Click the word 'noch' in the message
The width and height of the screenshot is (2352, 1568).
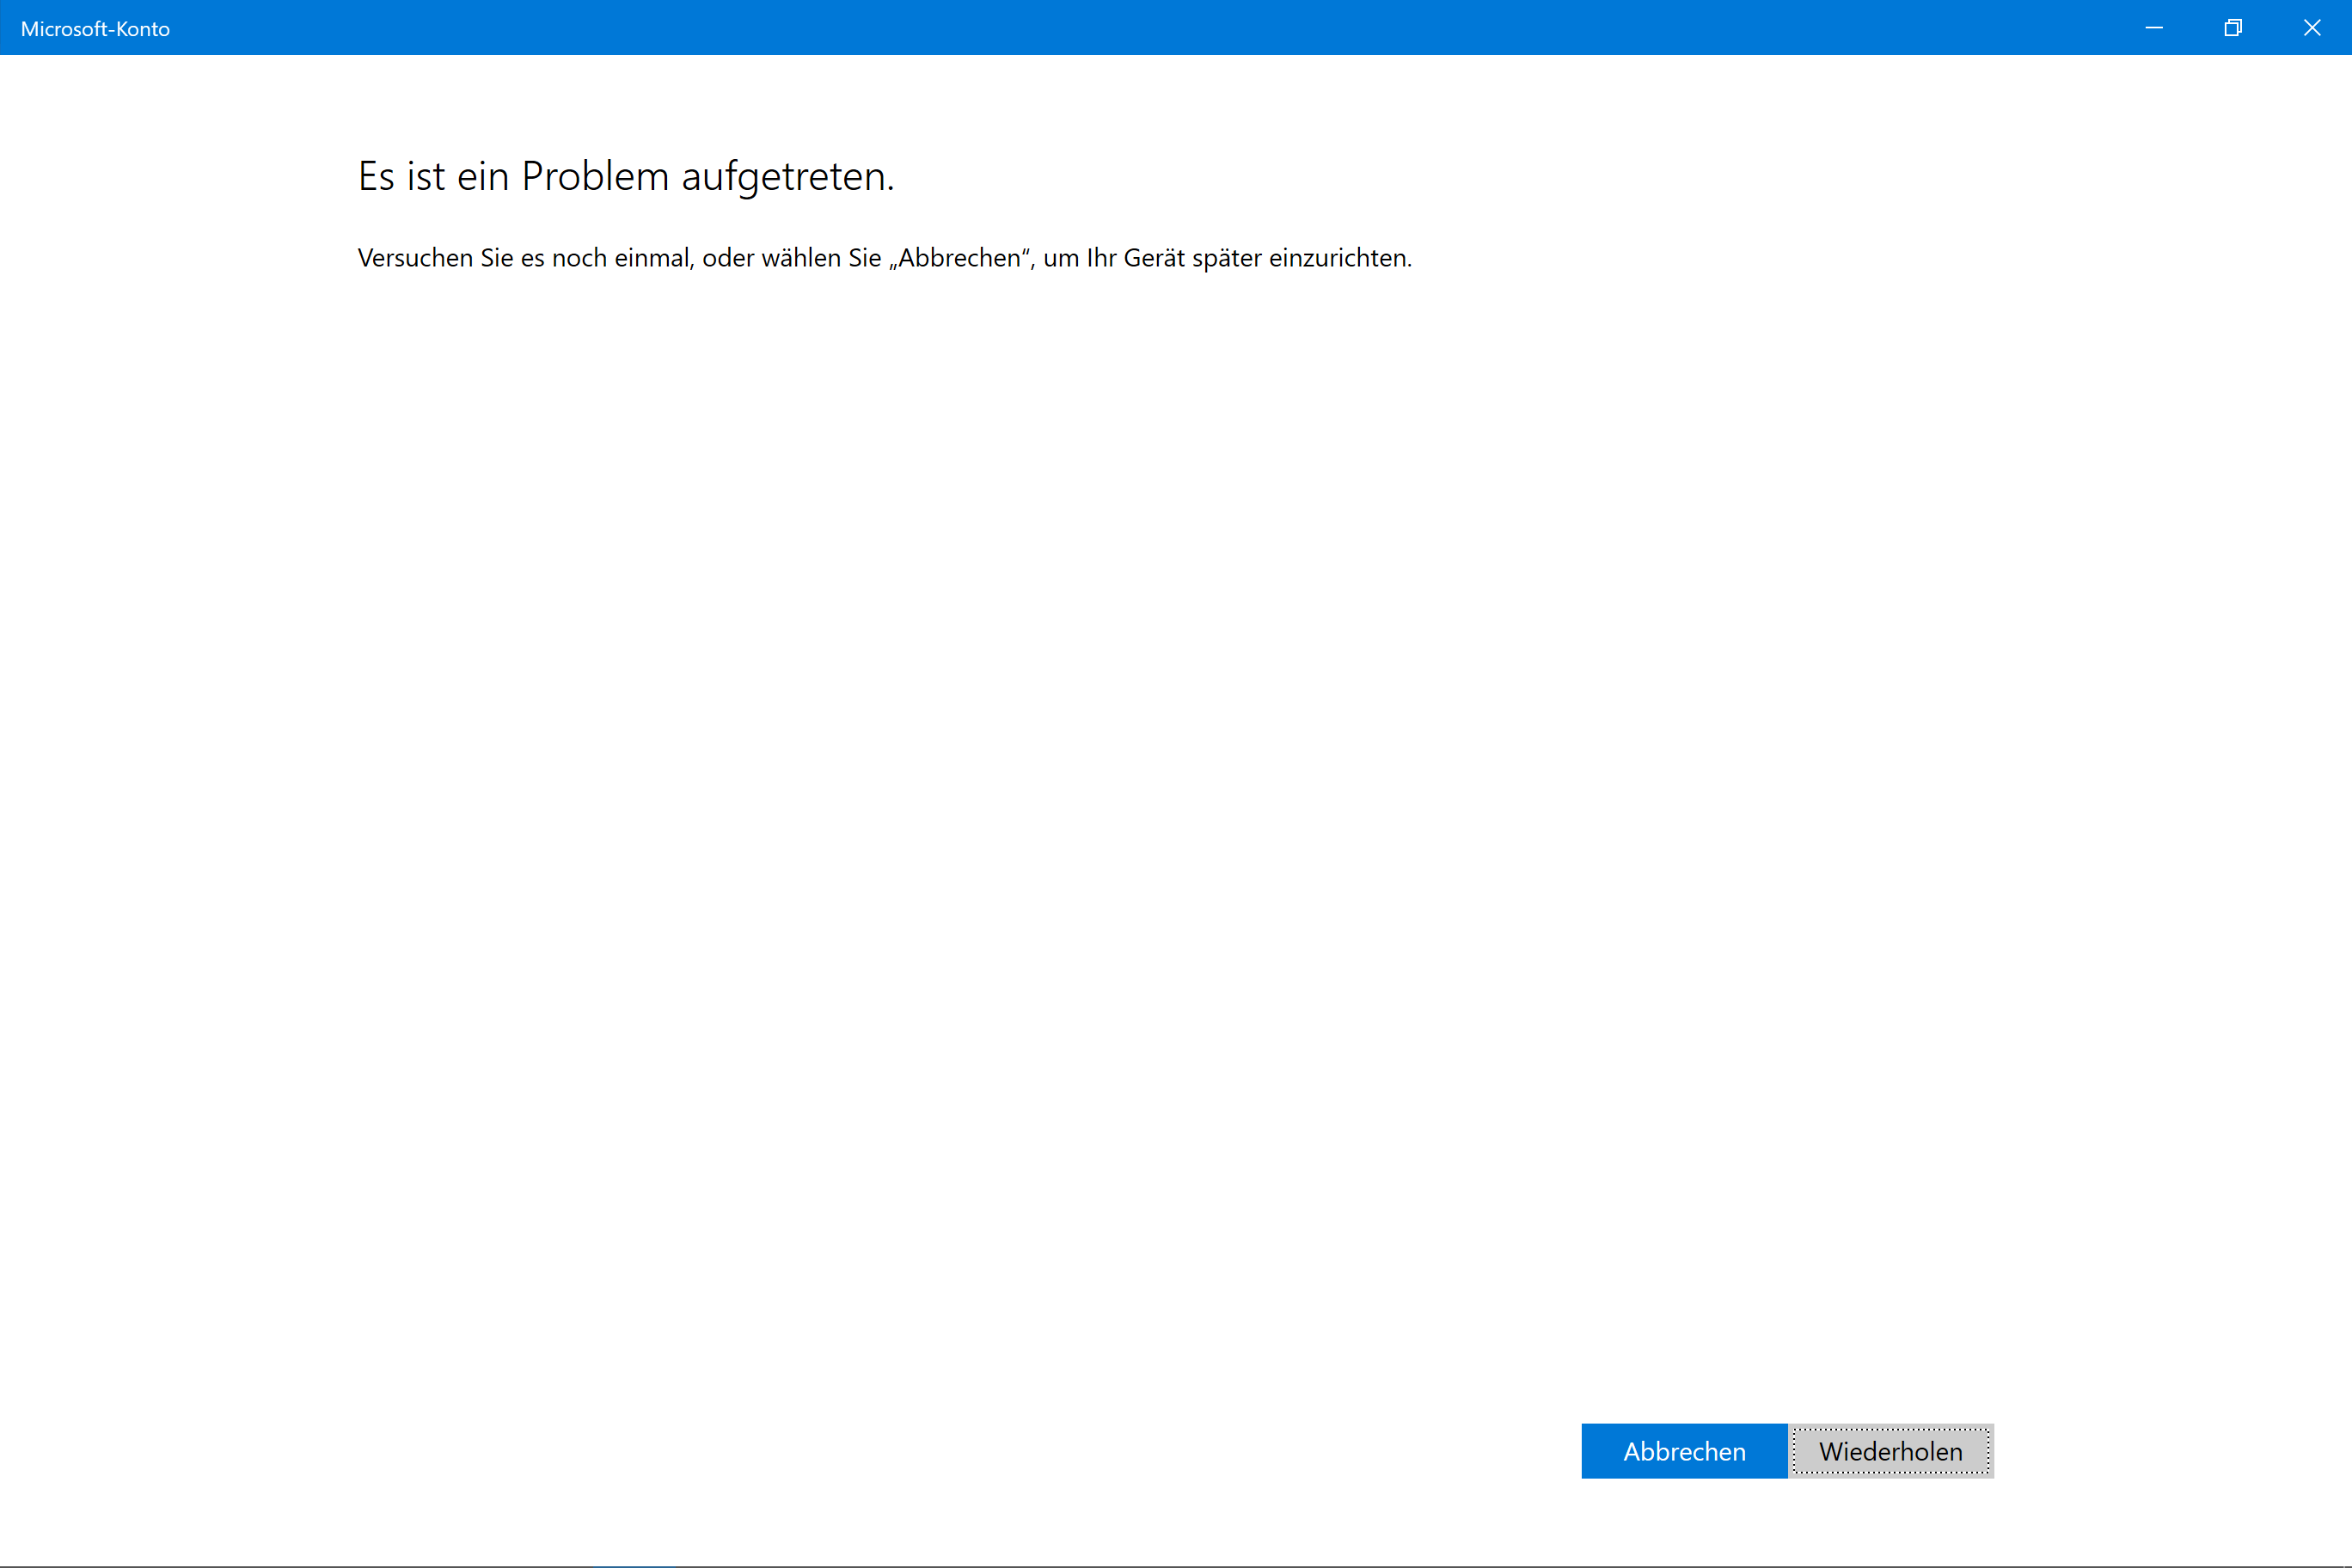(579, 258)
